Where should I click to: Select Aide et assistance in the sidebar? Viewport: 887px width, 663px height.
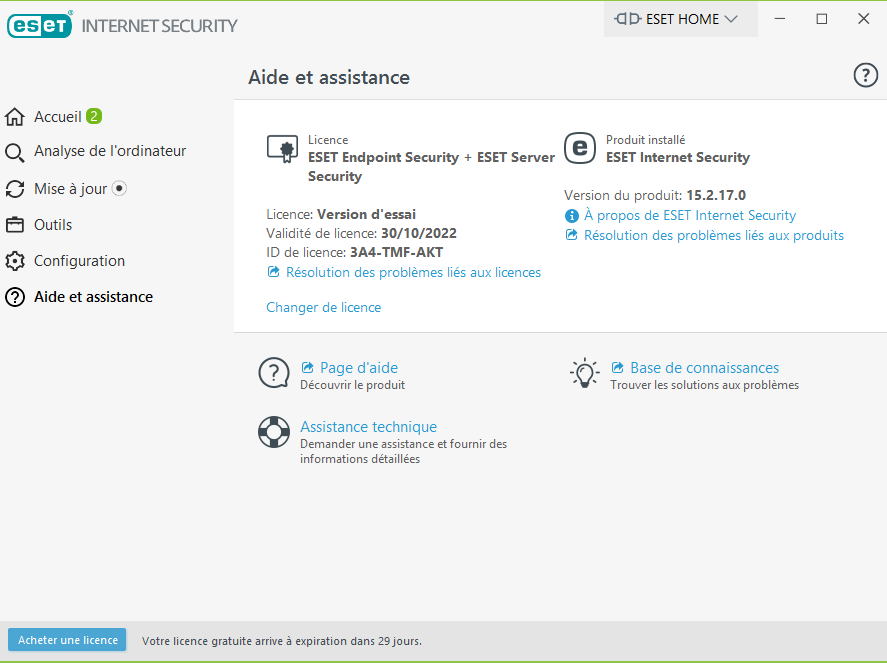93,297
